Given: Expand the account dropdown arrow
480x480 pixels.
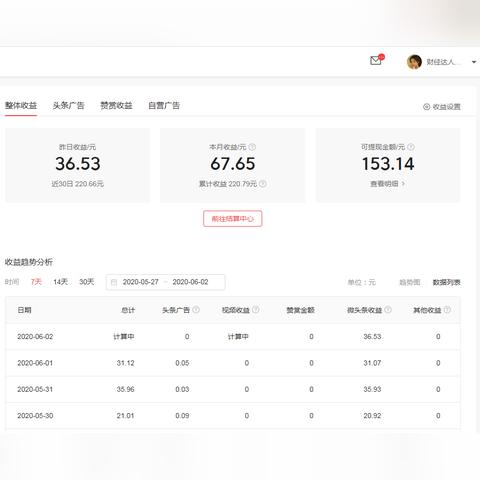Looking at the screenshot, I should pos(474,62).
